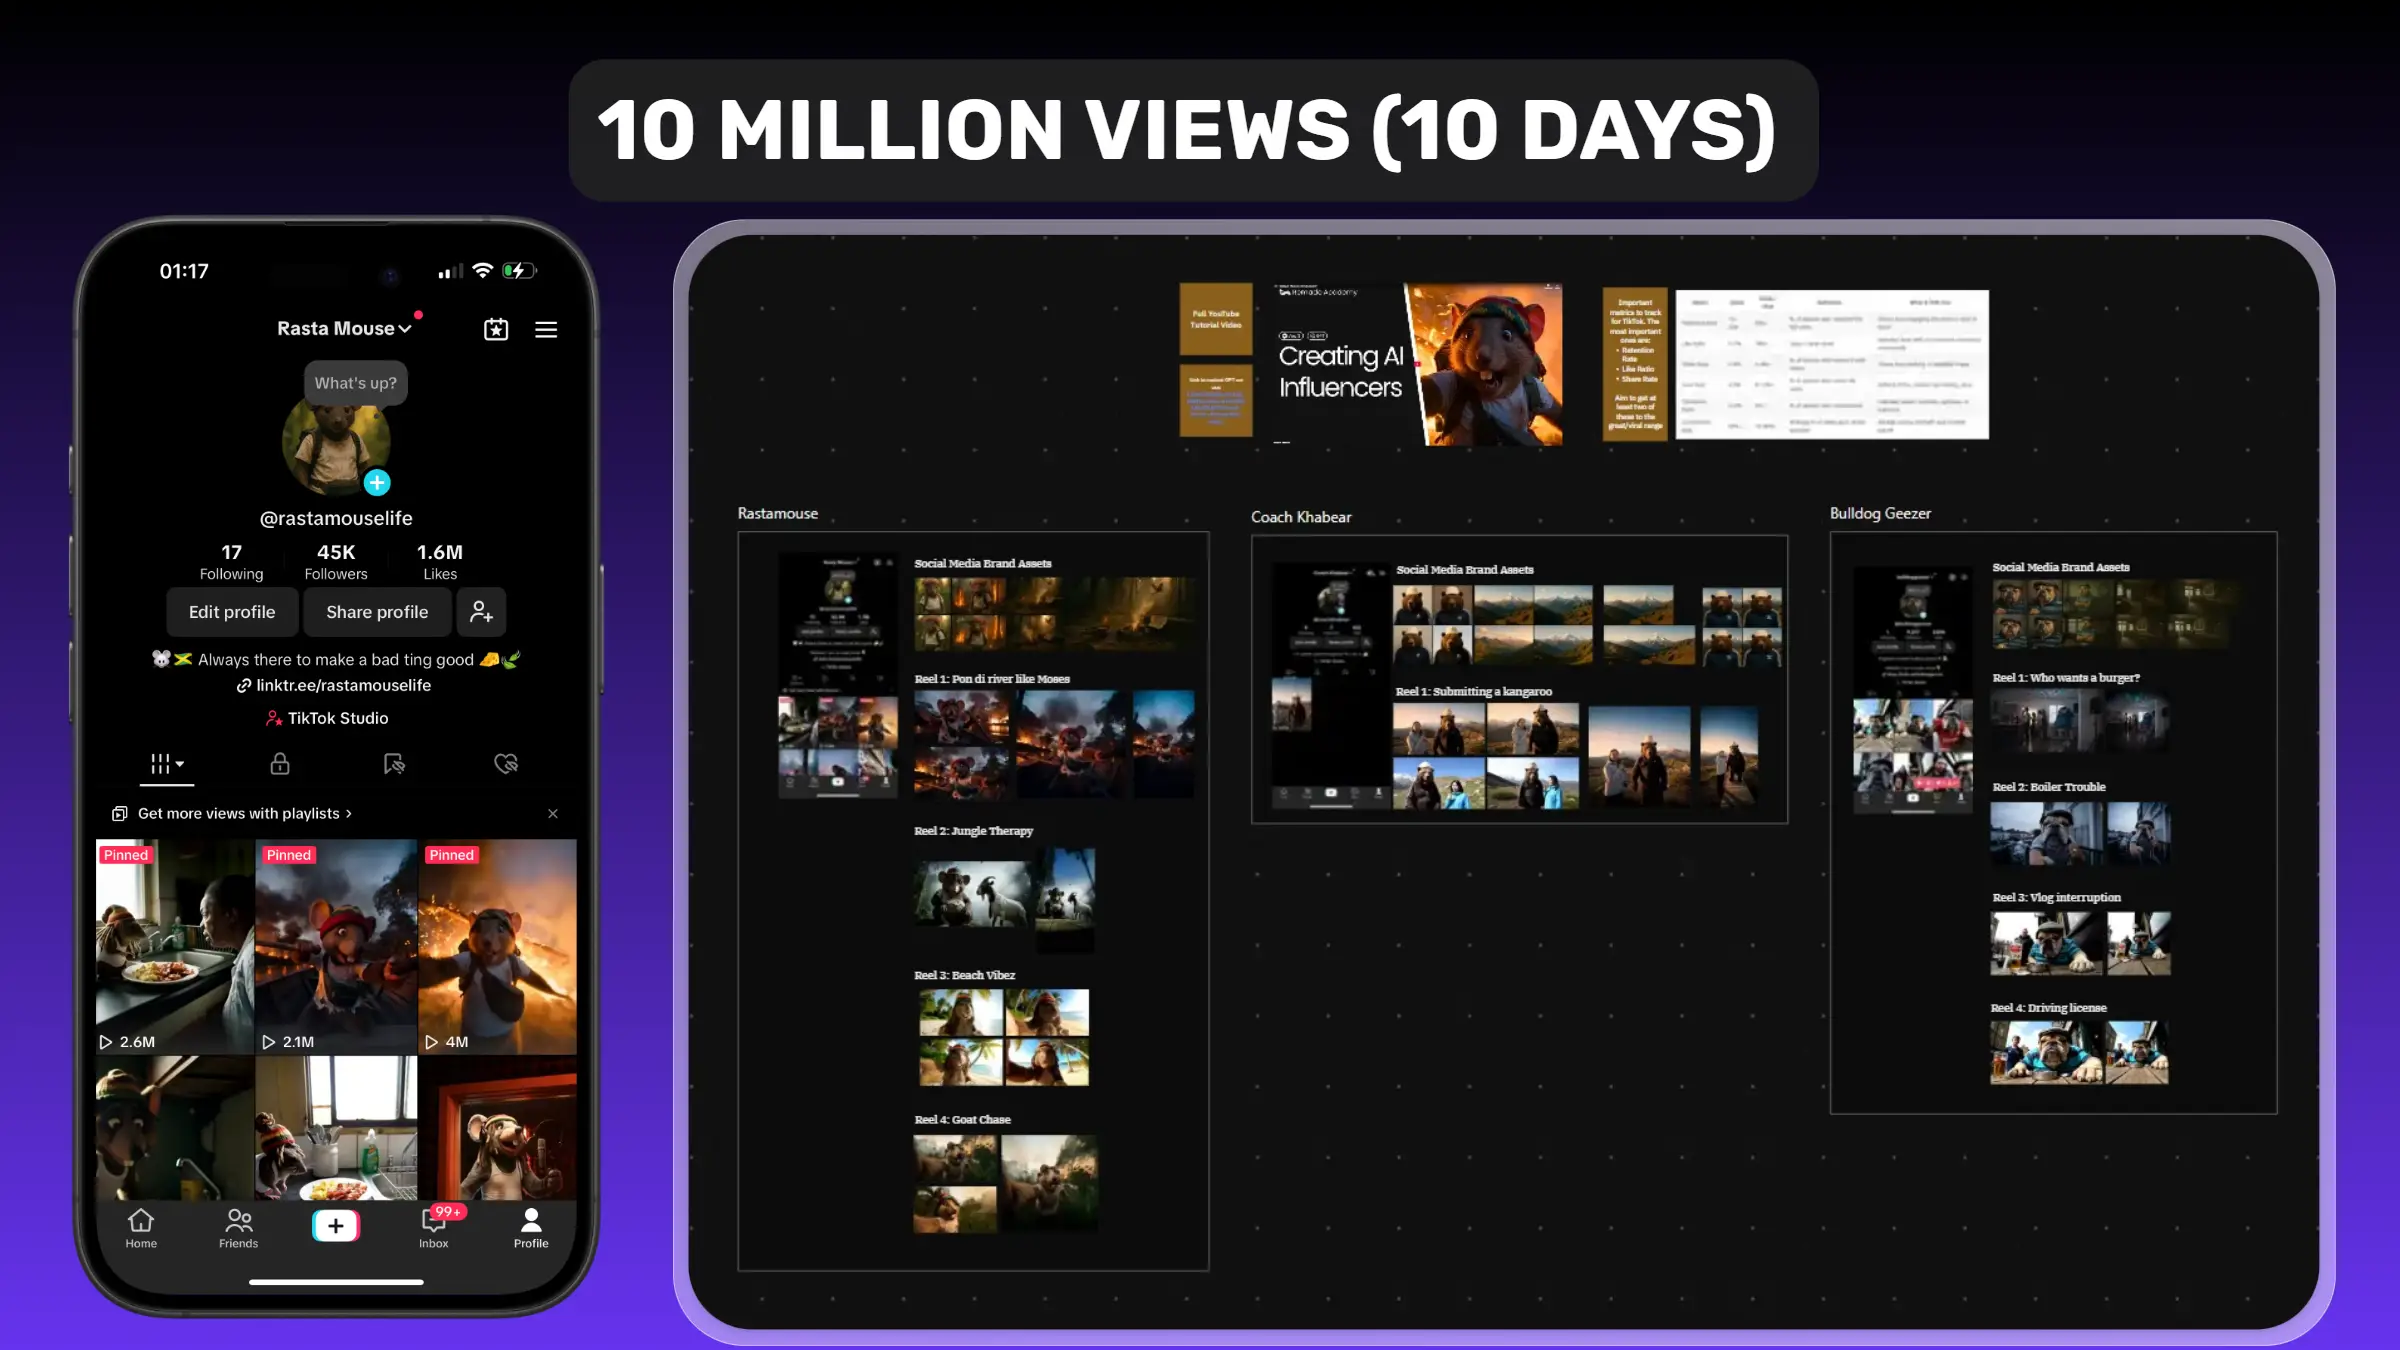Select Bulldog Geezer Social Media Brand Assets heading
This screenshot has height=1350, width=2400.
(2061, 568)
